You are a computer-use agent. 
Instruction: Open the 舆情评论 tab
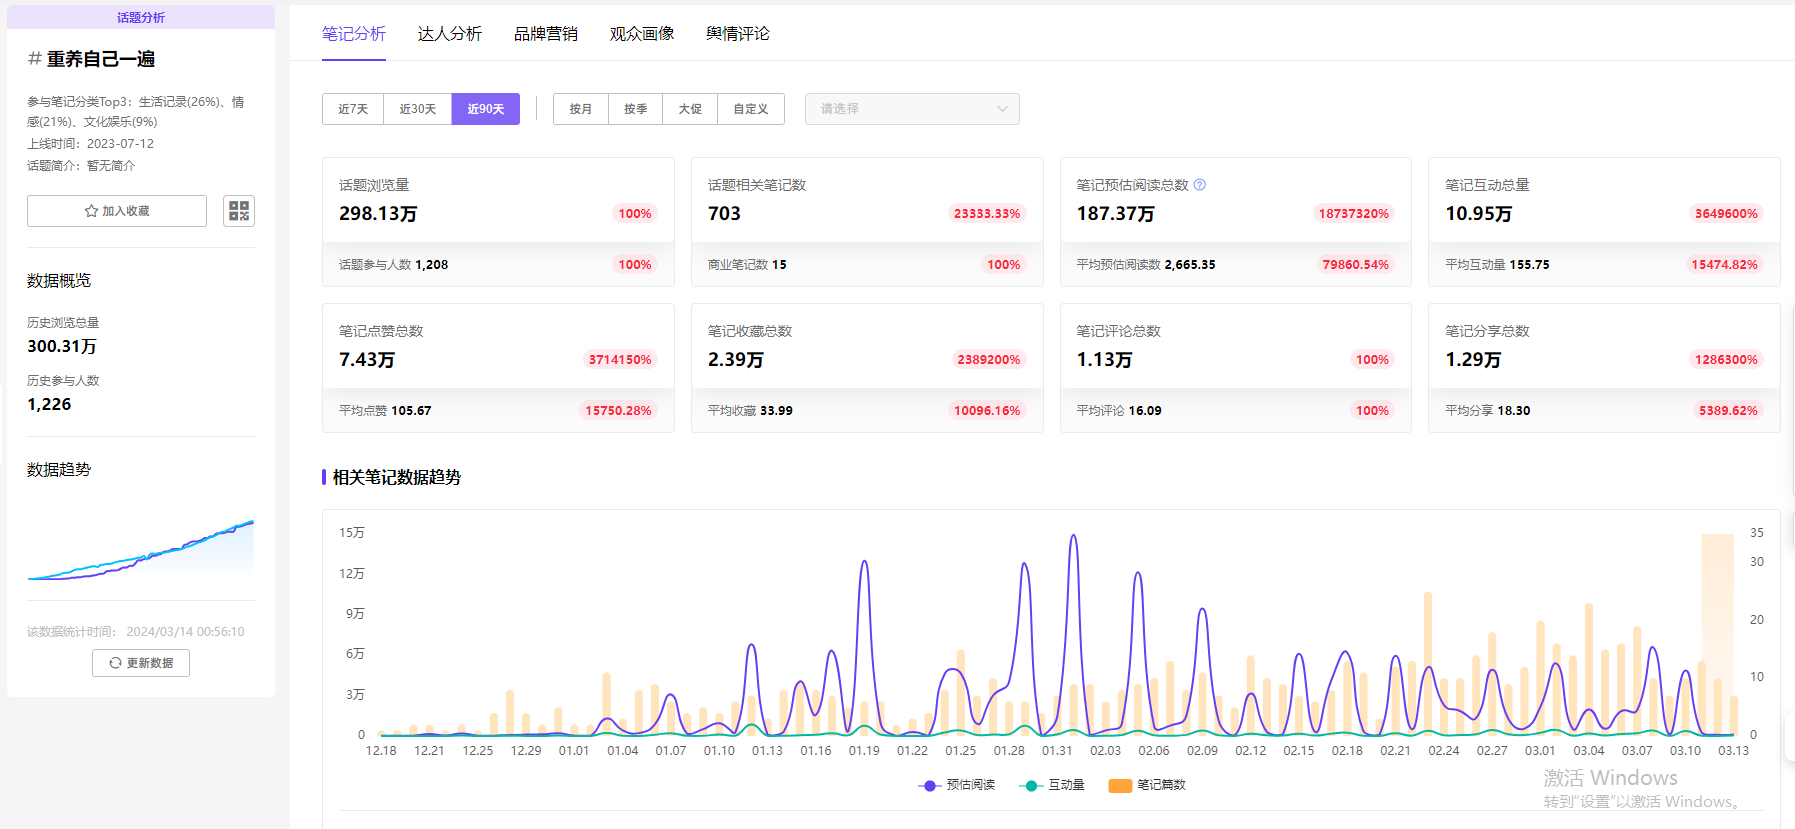coord(738,34)
